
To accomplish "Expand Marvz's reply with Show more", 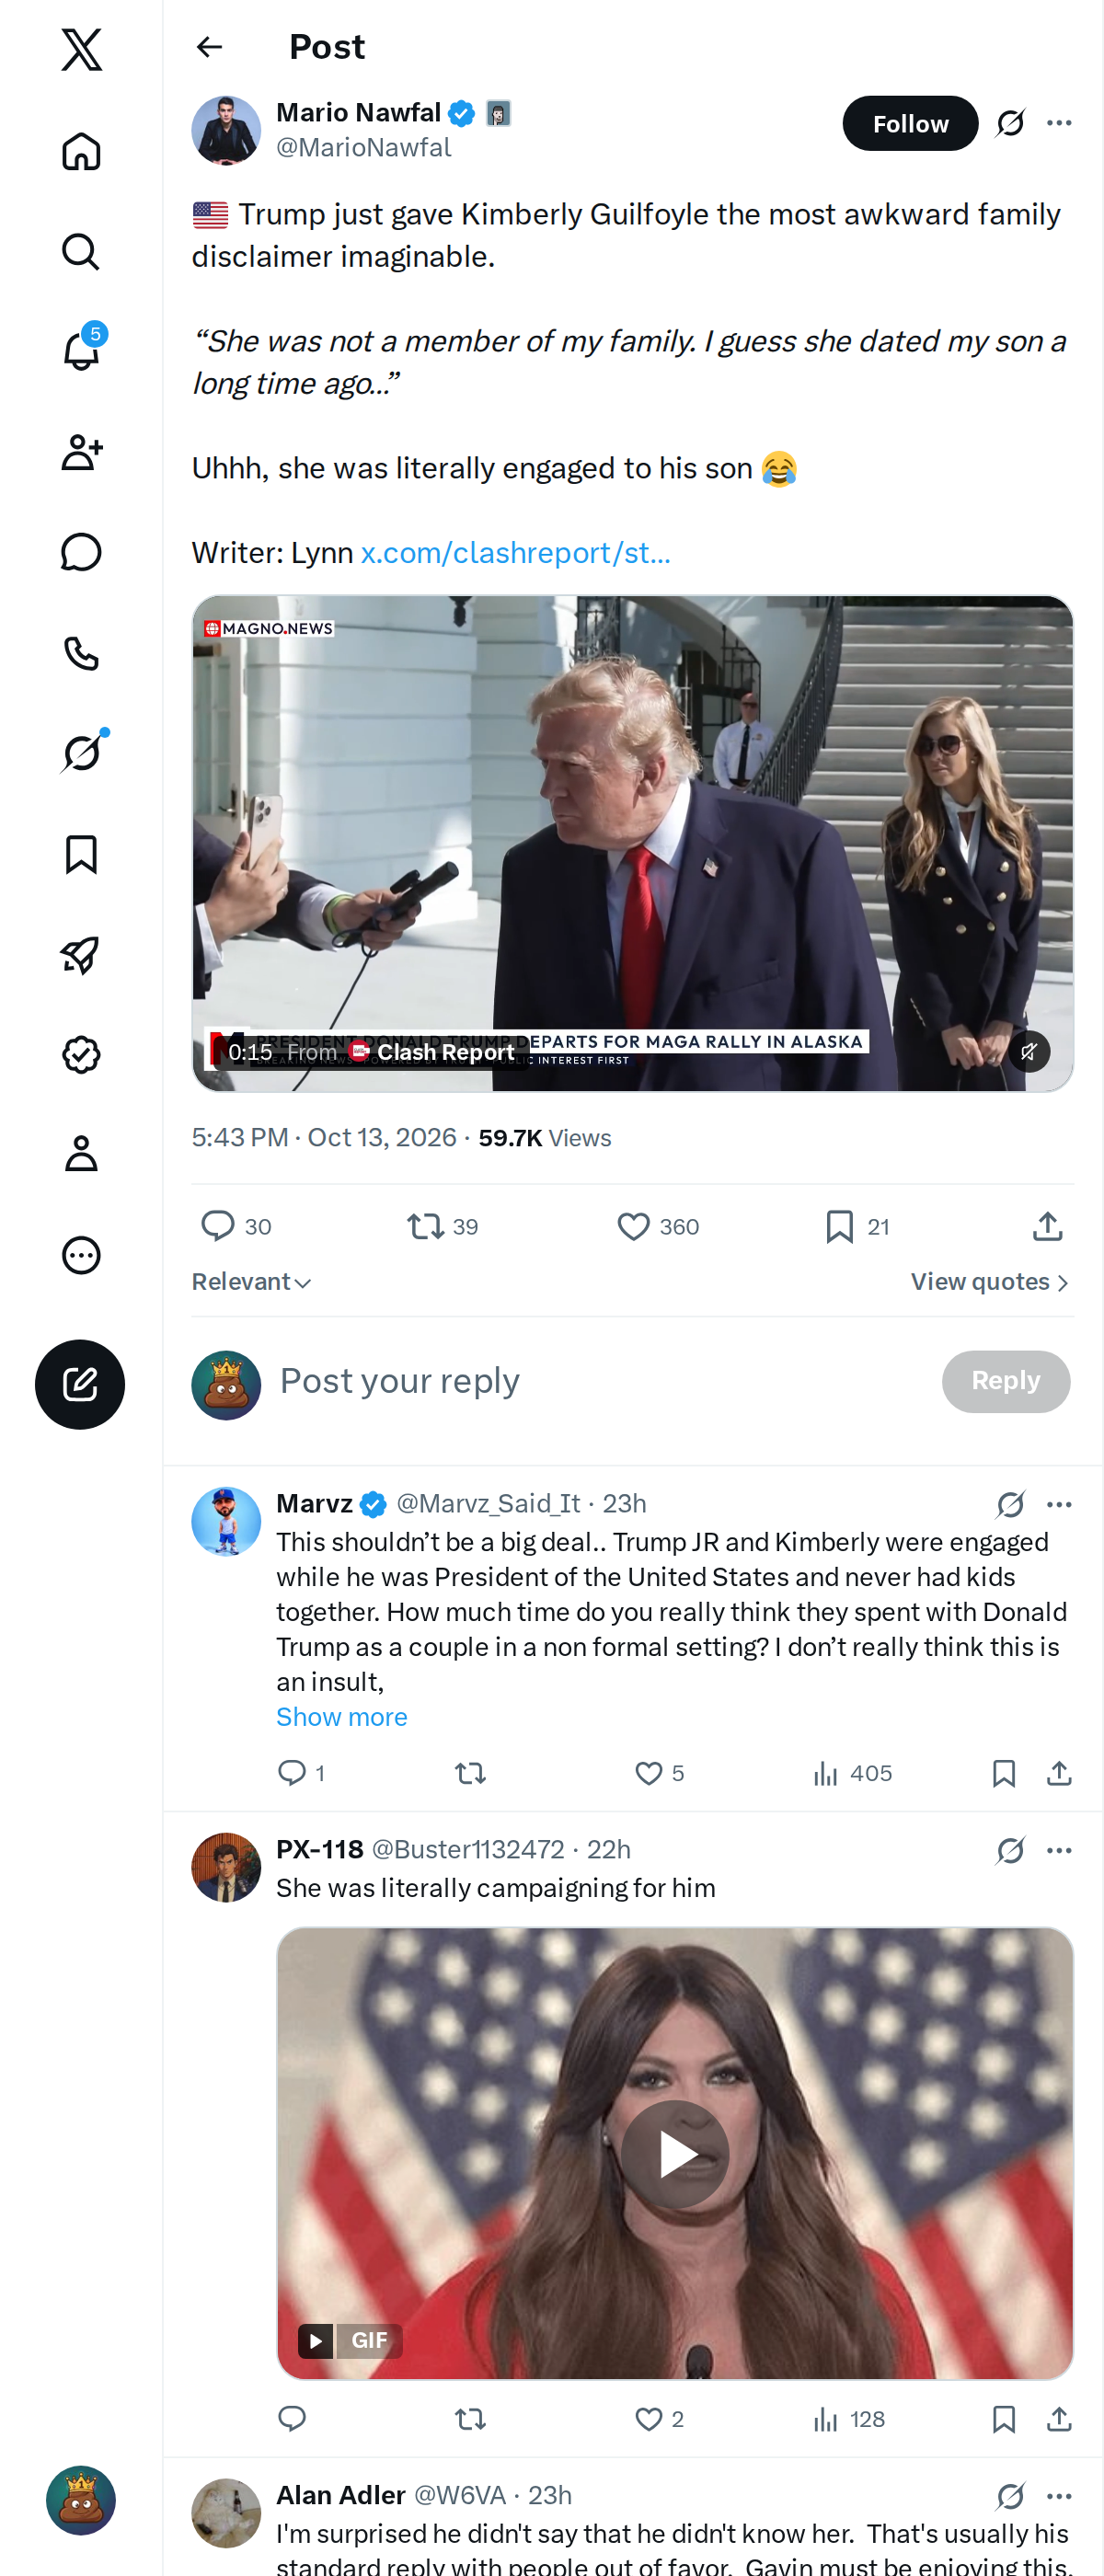I will click(x=341, y=1716).
